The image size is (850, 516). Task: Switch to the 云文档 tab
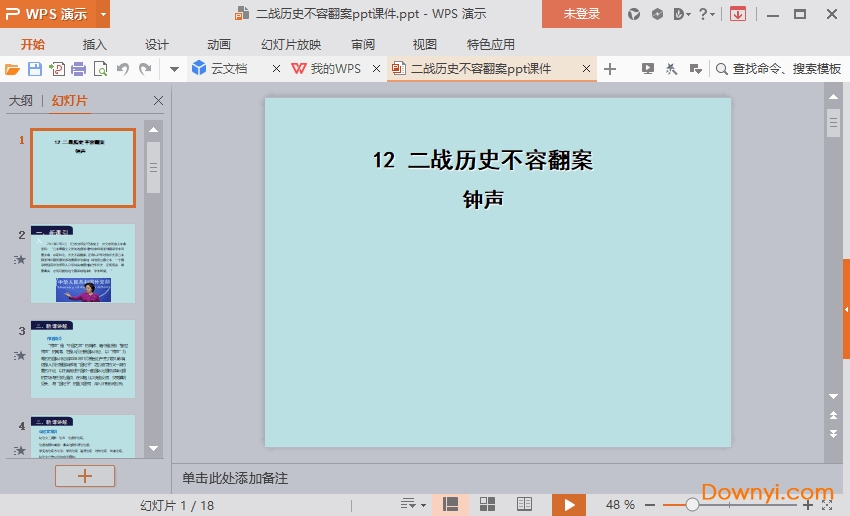tap(229, 69)
